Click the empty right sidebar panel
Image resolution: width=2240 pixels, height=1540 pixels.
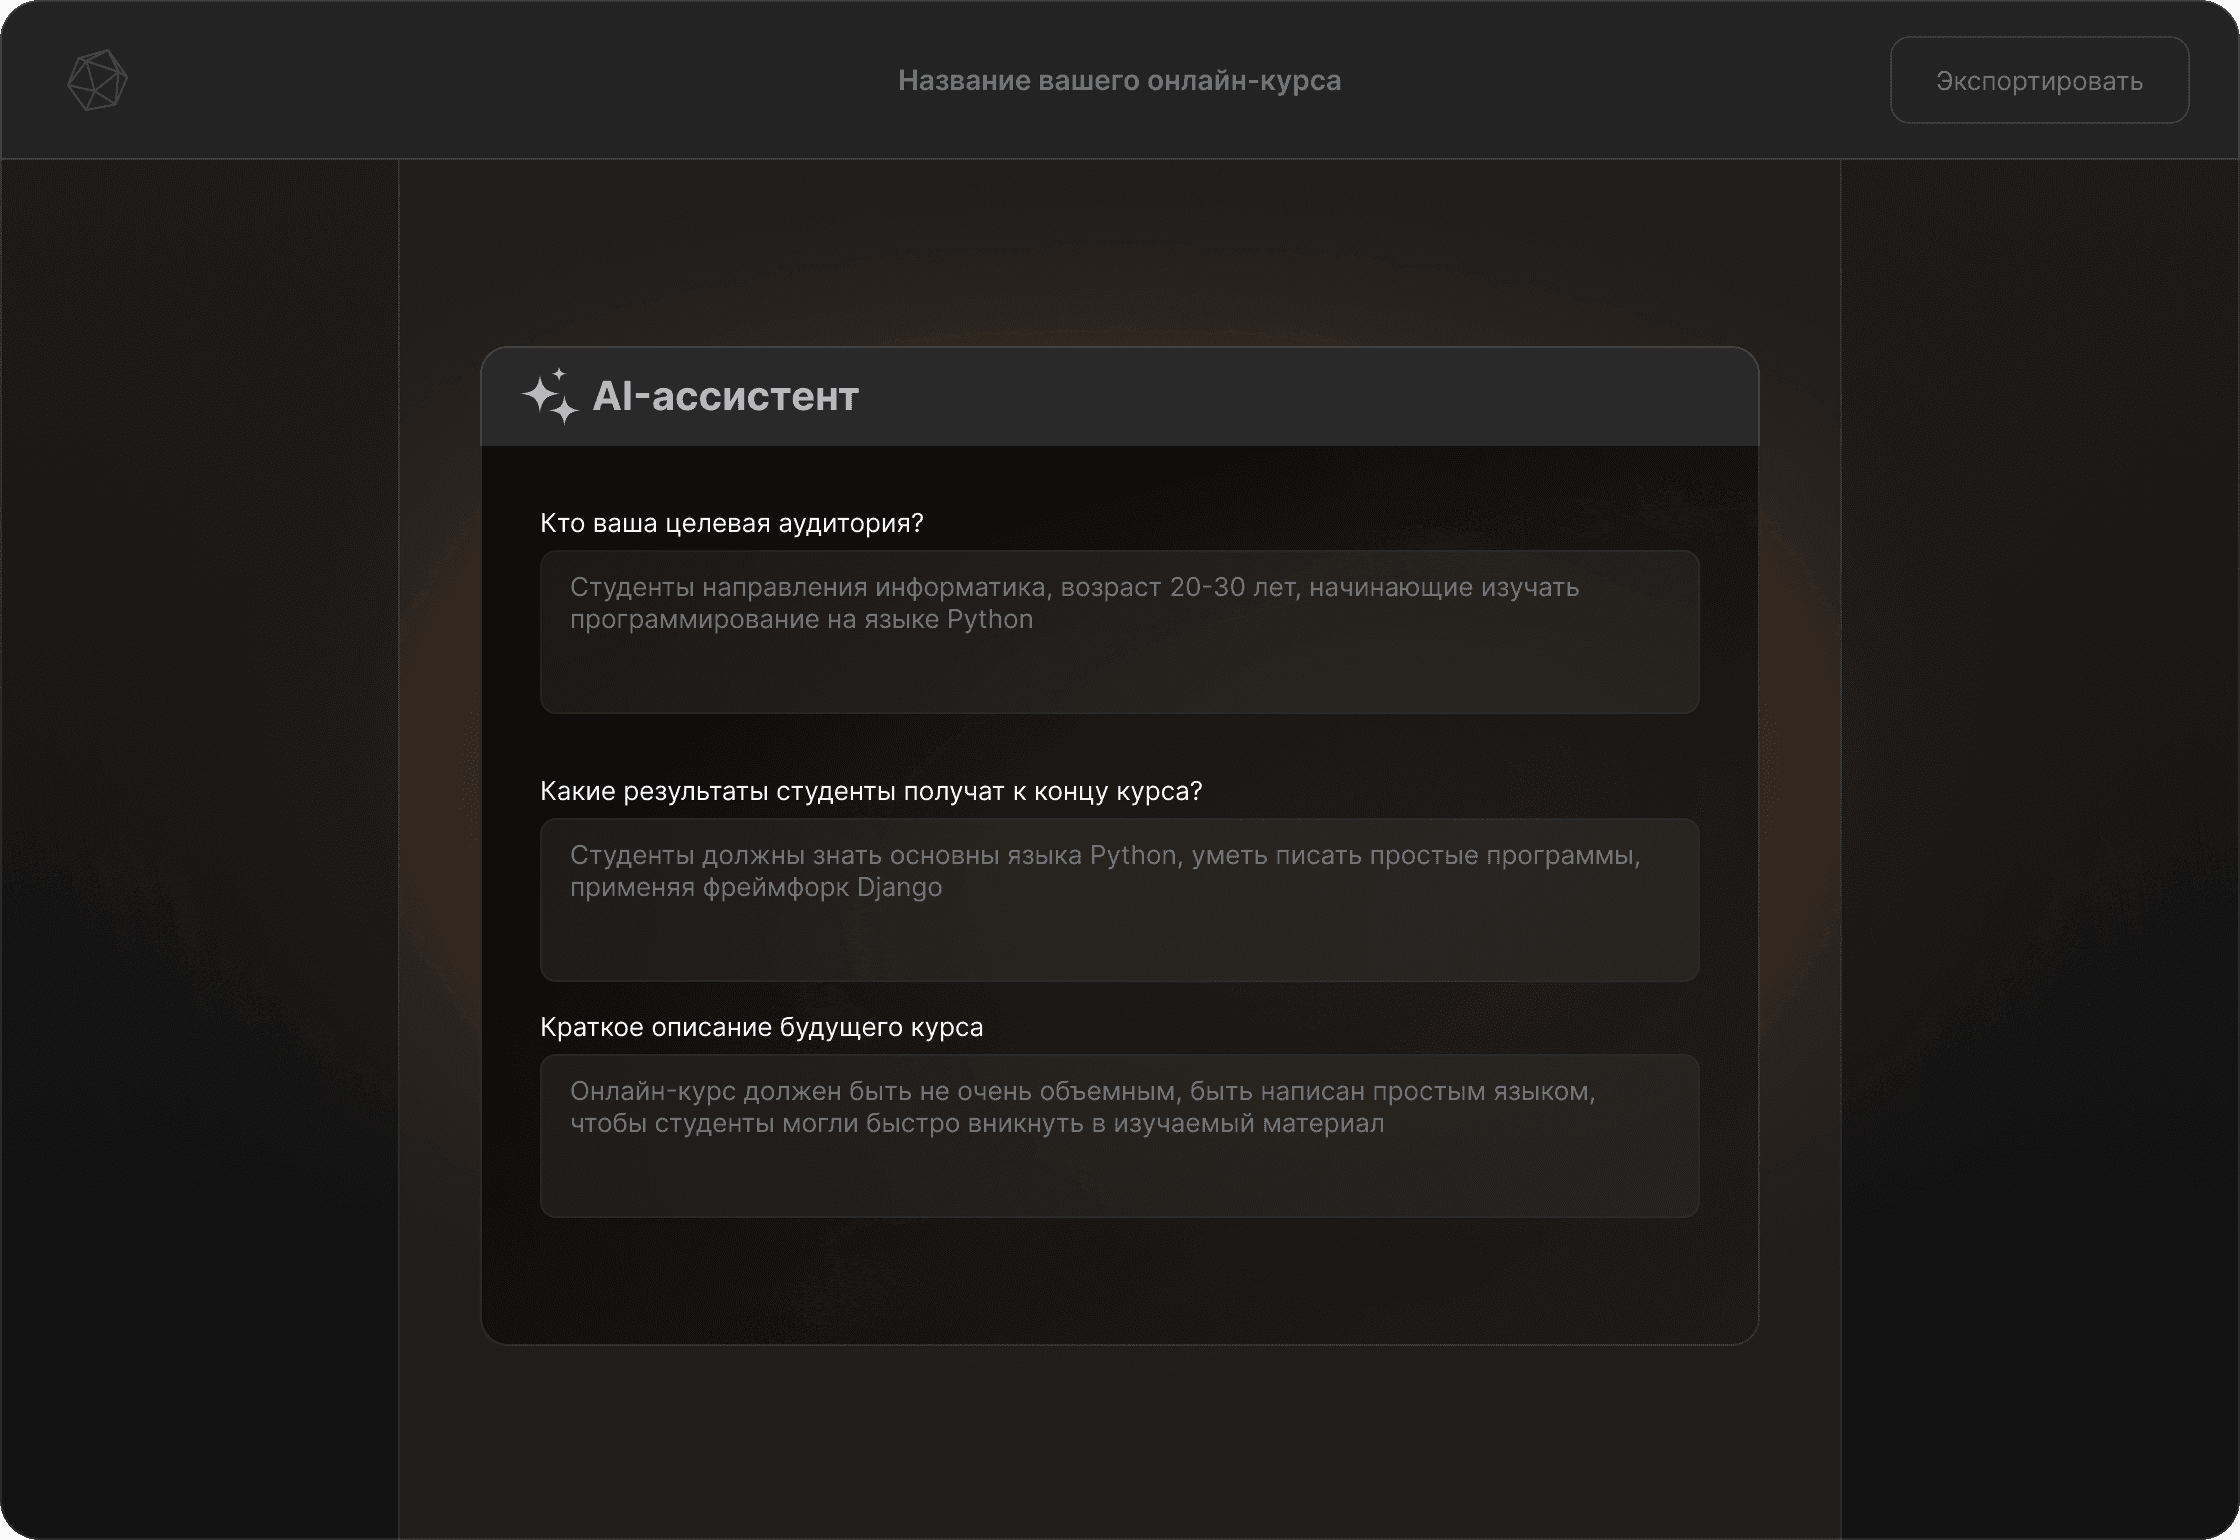(2040, 850)
